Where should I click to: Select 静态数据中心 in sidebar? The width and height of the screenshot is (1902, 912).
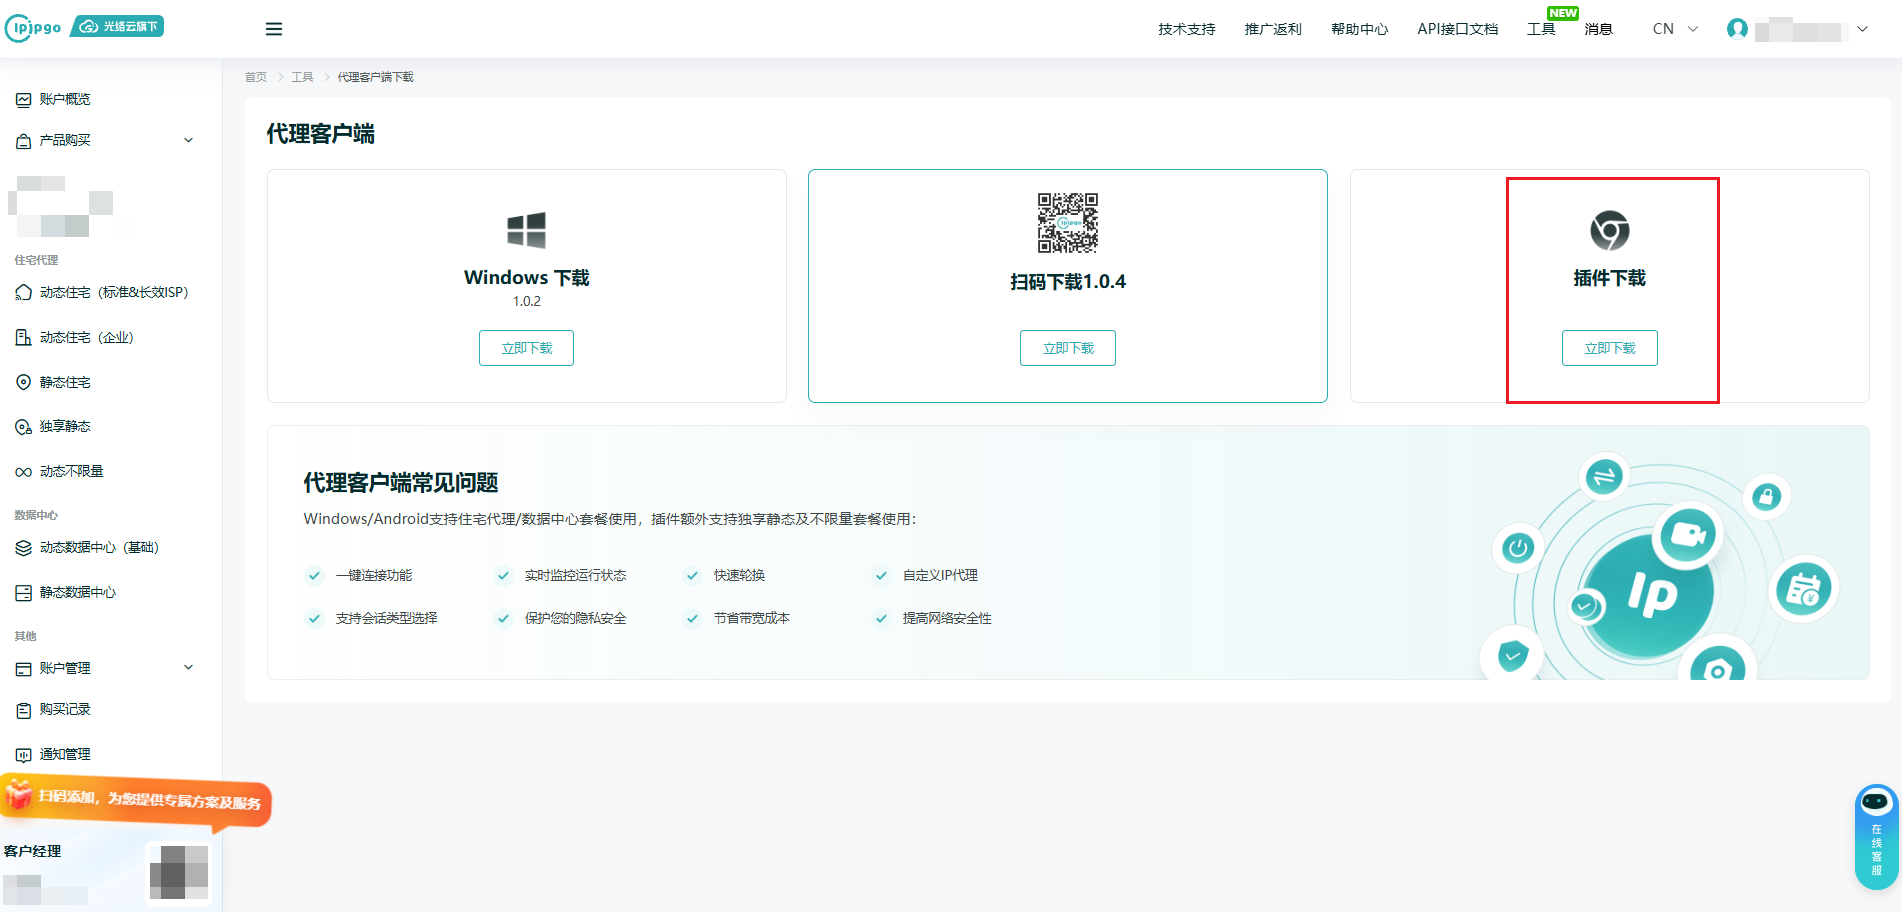[x=78, y=592]
